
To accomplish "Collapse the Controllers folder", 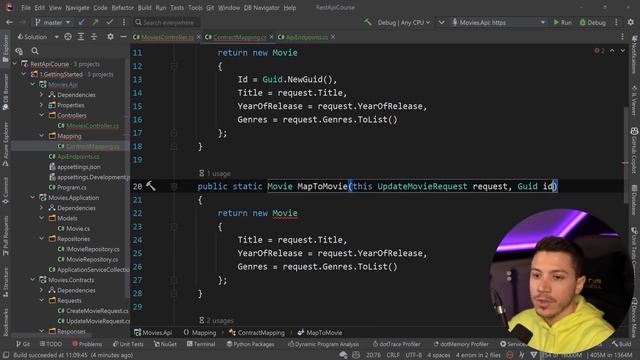I will (42, 116).
